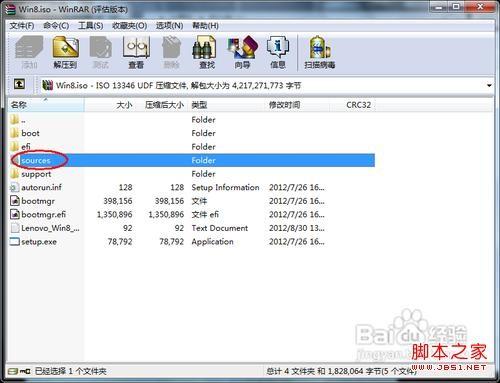This screenshot has width=500, height=383.
Task: Expand the archive path dropdown arrow
Action: (x=489, y=86)
